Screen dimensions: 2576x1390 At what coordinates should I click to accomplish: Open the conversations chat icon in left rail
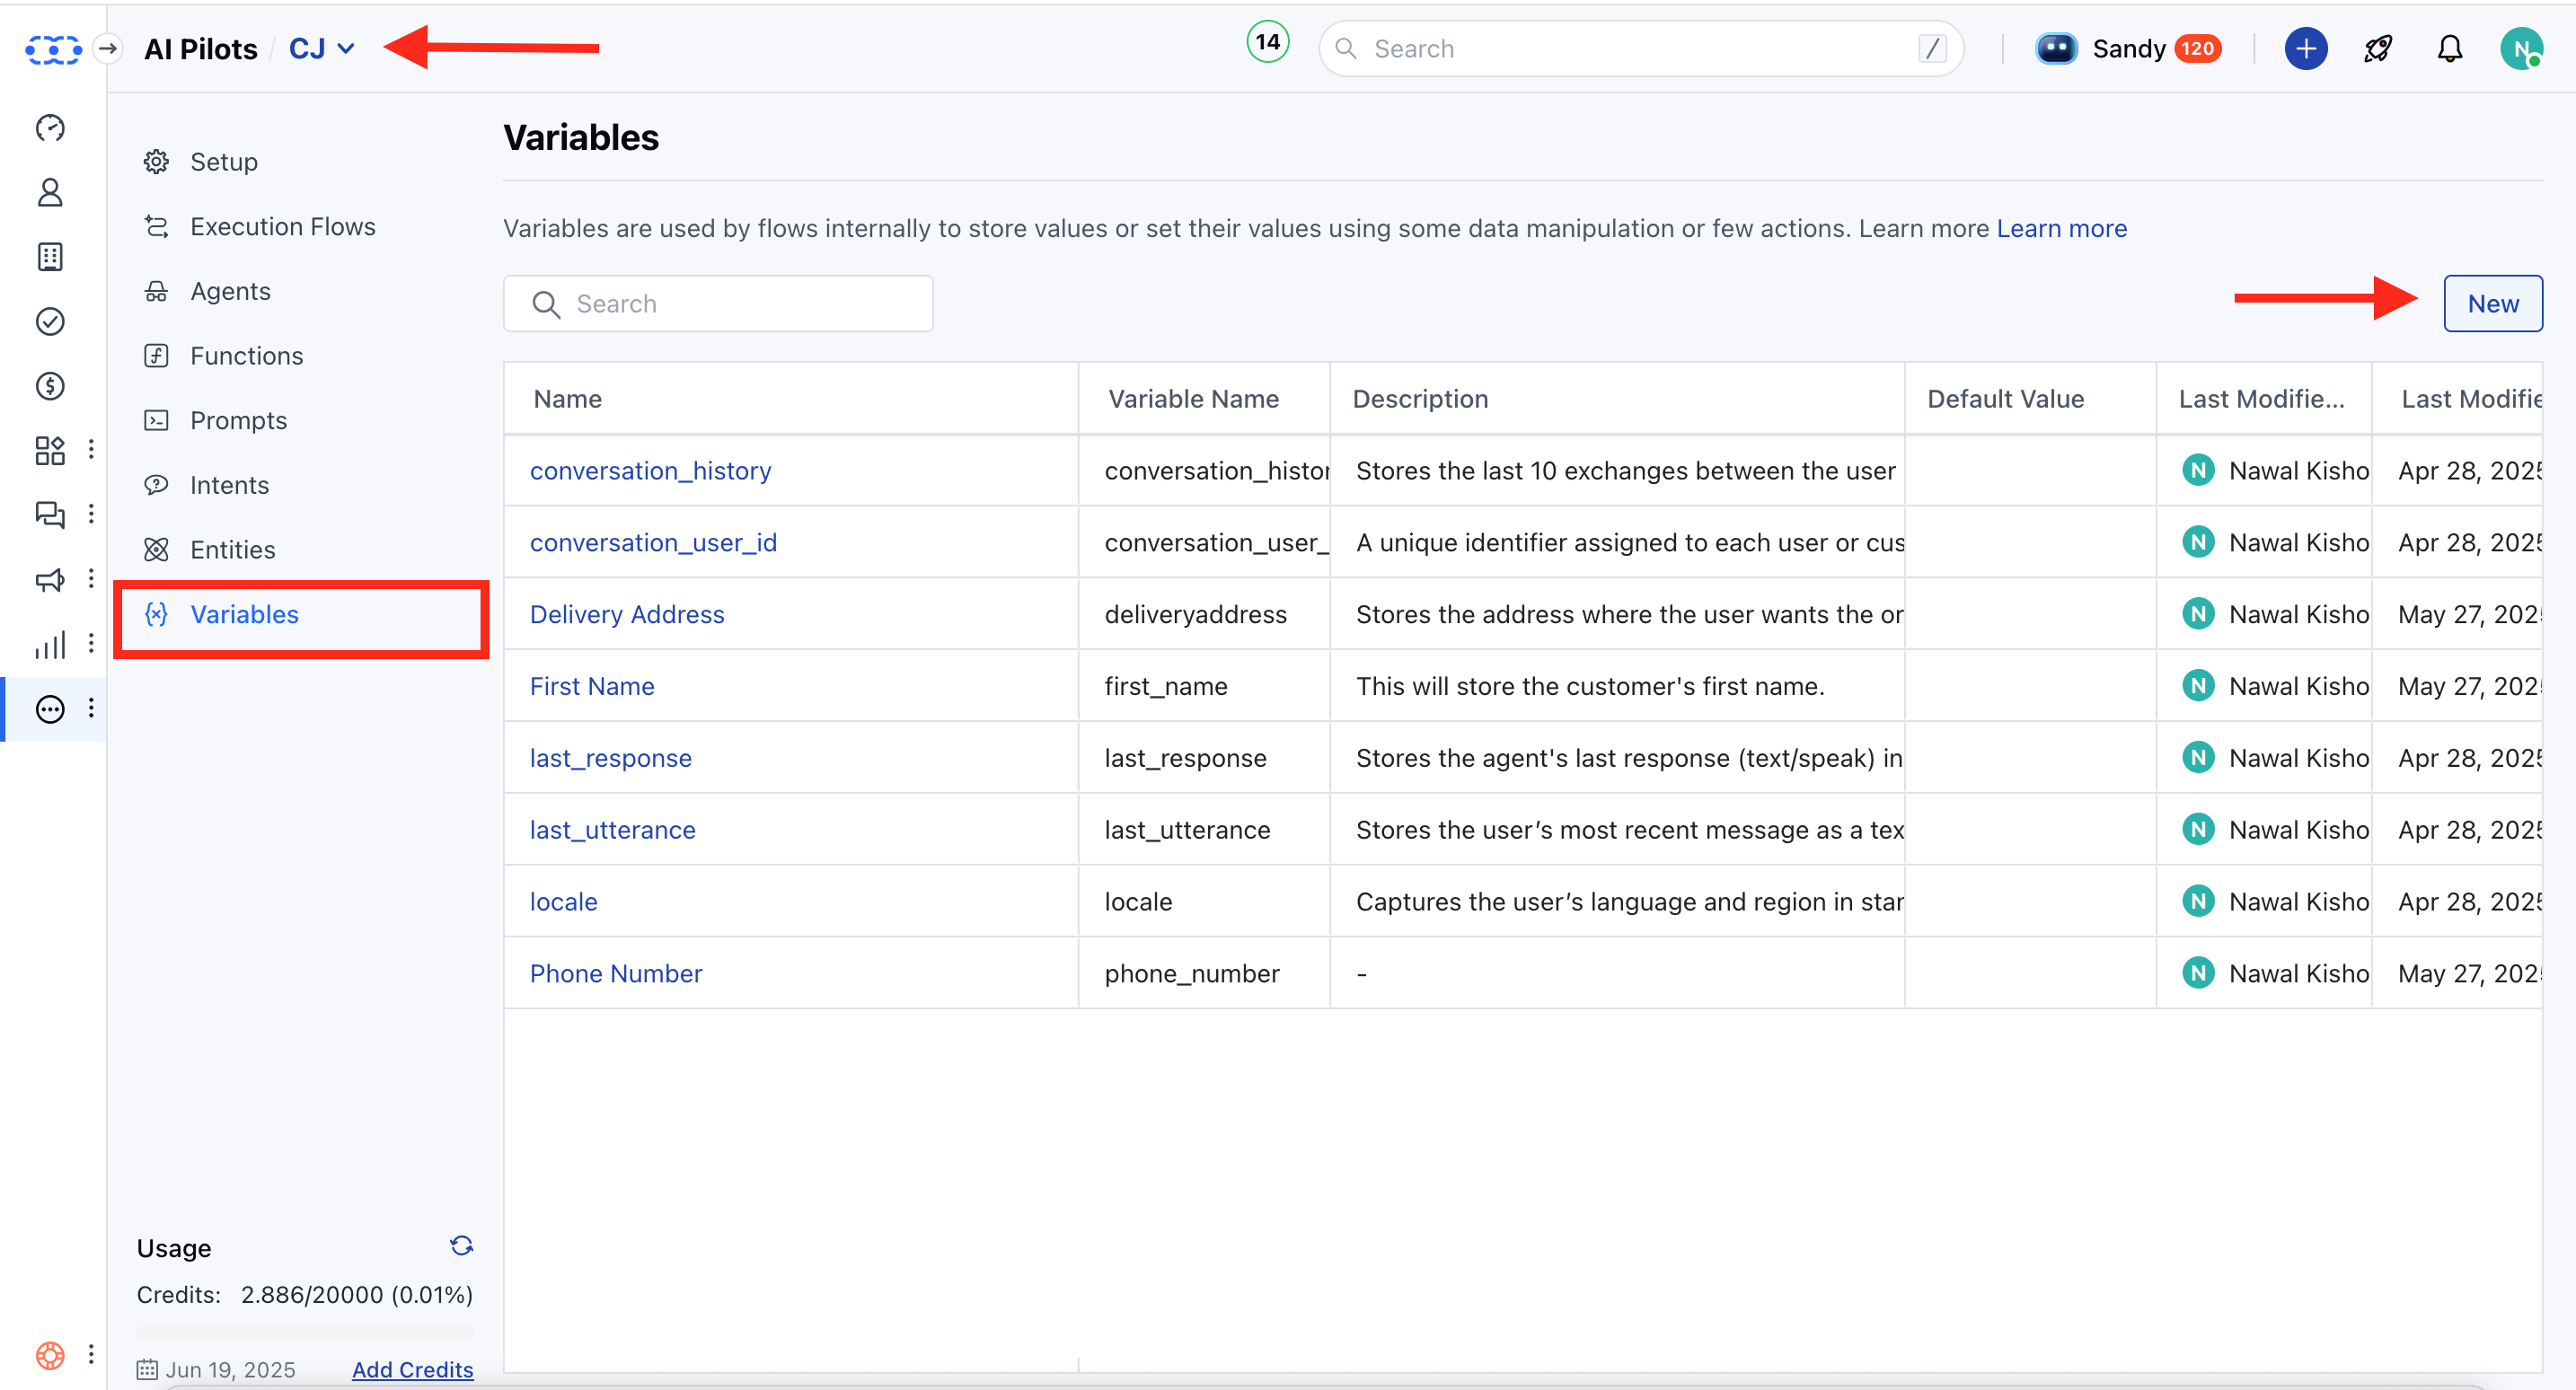coord(50,515)
